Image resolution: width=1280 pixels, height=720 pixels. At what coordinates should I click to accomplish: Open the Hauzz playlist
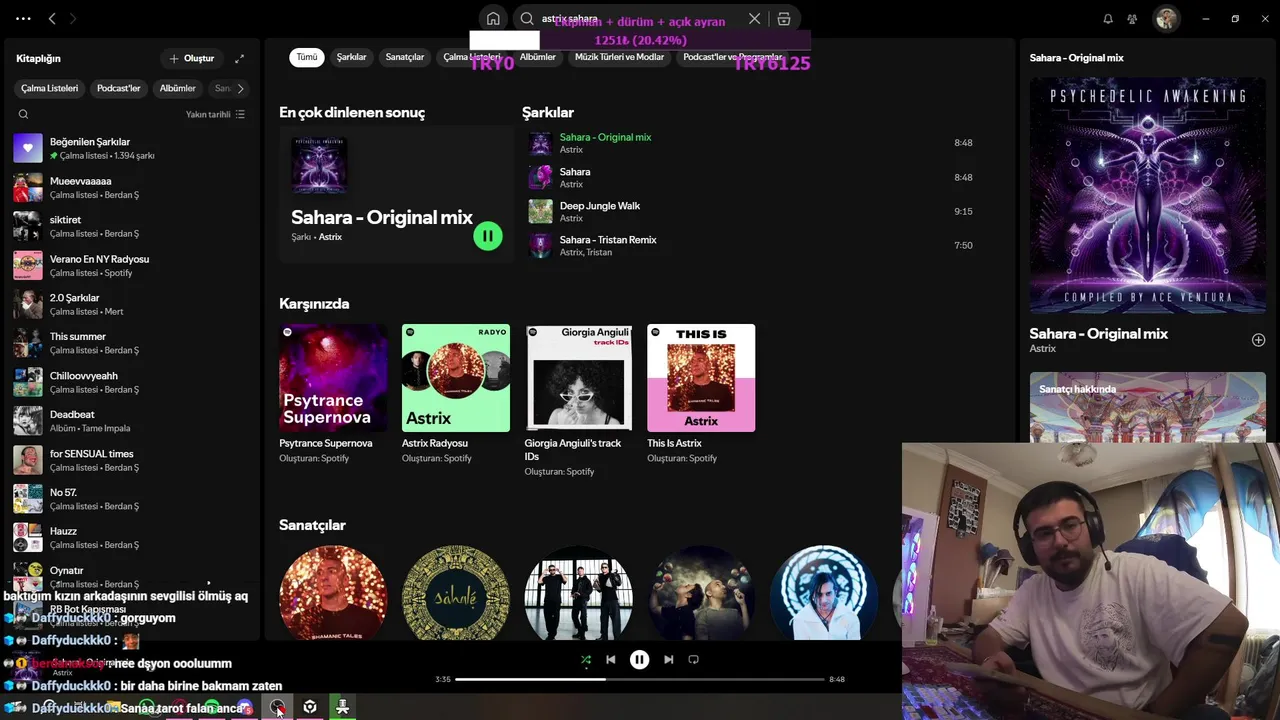tap(130, 538)
